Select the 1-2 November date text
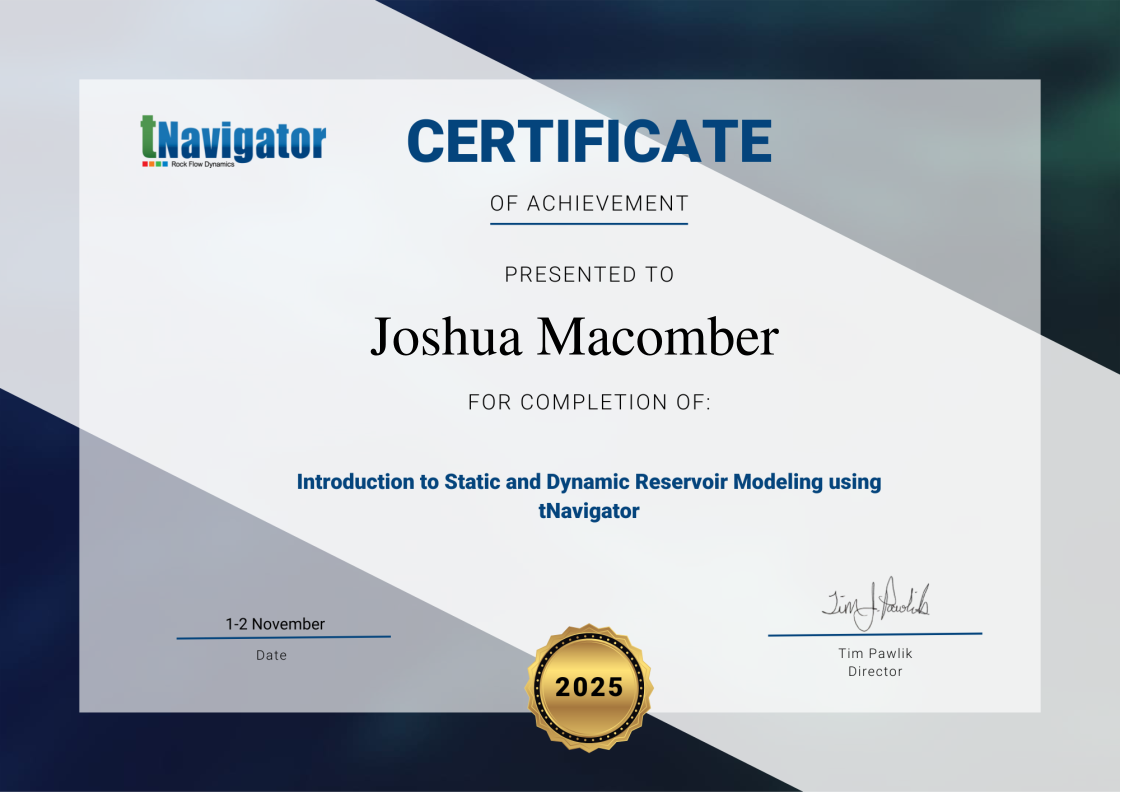 pos(275,624)
